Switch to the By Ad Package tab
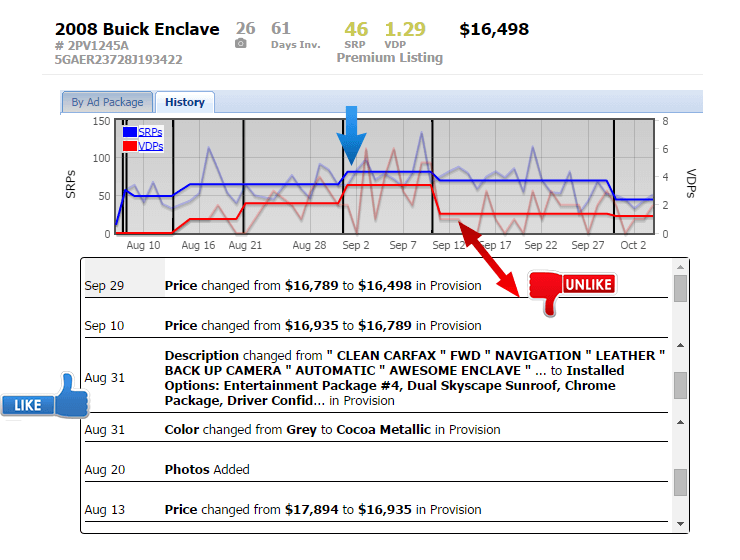Screen dimensions: 740x560 click(107, 102)
